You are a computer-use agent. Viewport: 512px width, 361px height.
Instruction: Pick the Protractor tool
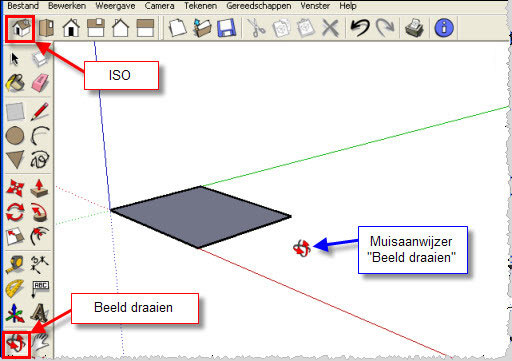(x=15, y=289)
